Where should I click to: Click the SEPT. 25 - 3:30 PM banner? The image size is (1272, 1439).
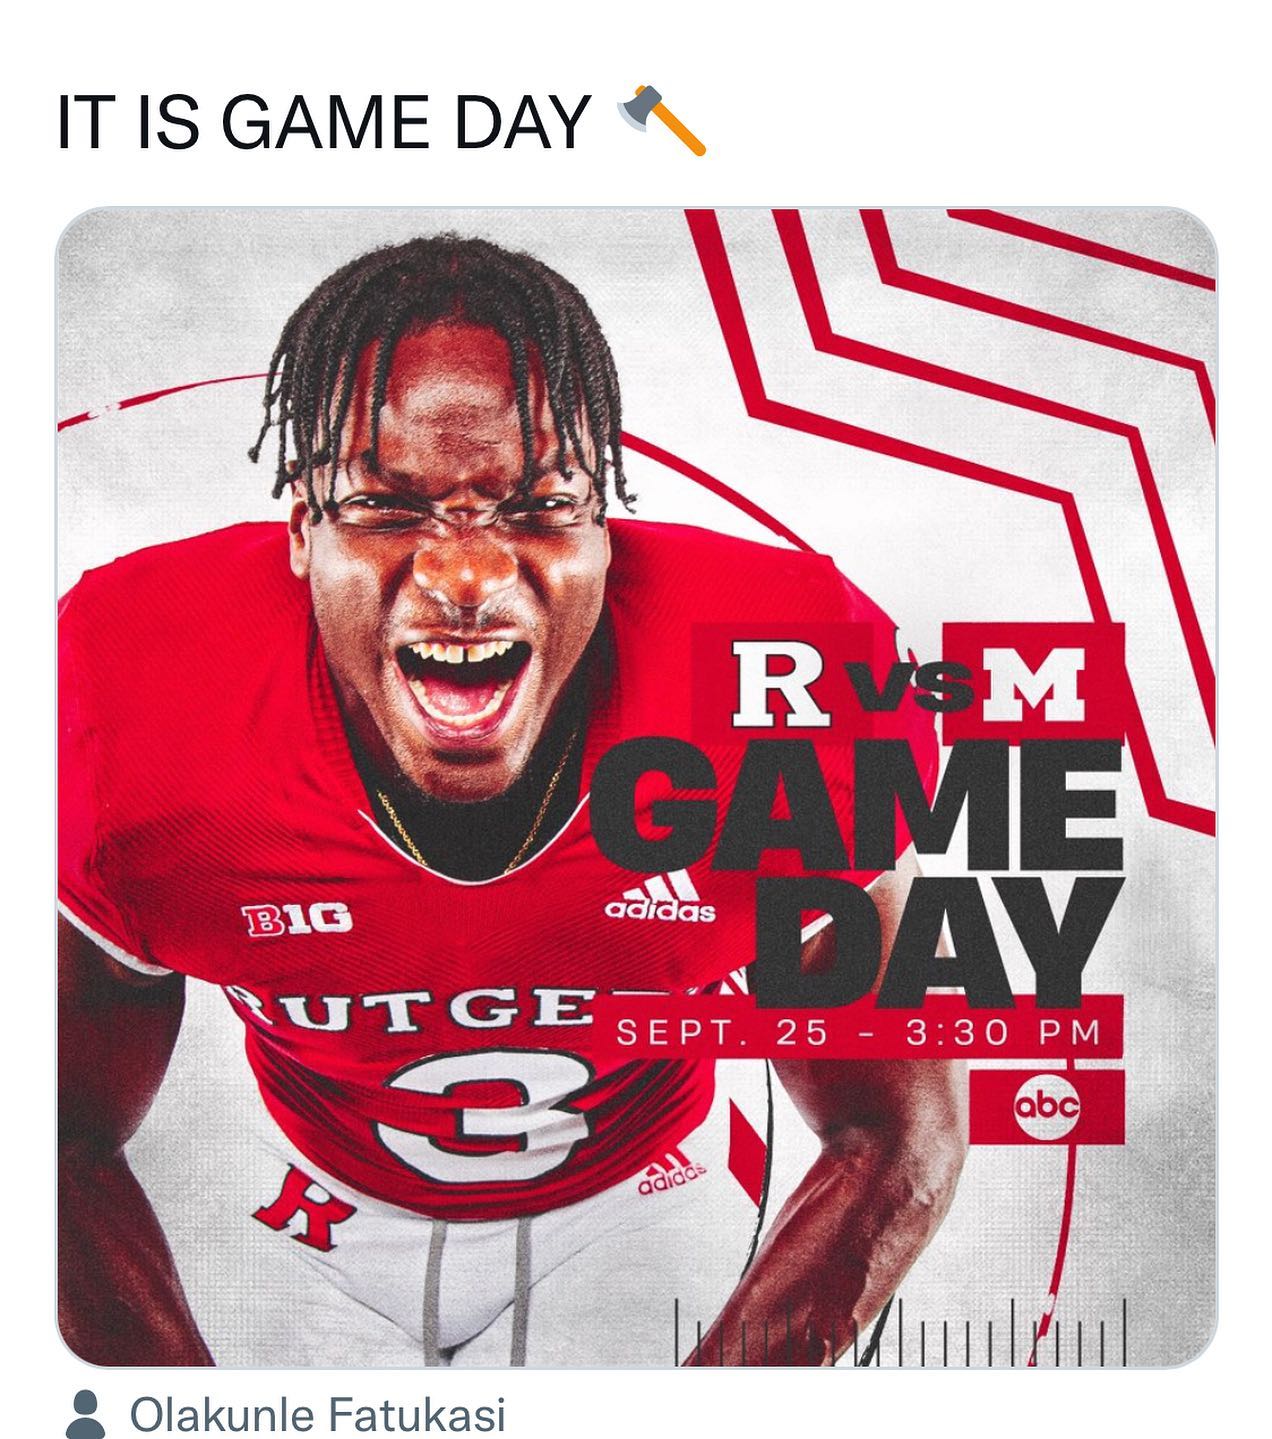(x=858, y=1032)
